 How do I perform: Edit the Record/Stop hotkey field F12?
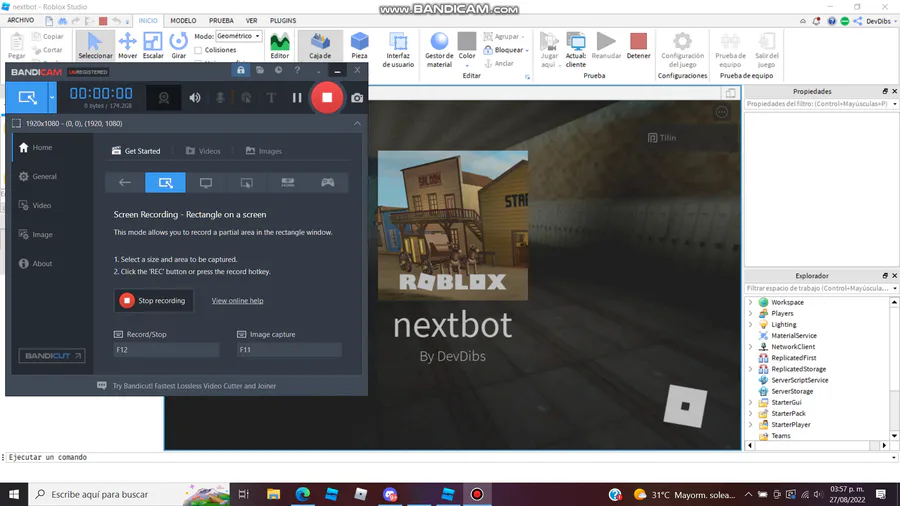click(x=166, y=349)
